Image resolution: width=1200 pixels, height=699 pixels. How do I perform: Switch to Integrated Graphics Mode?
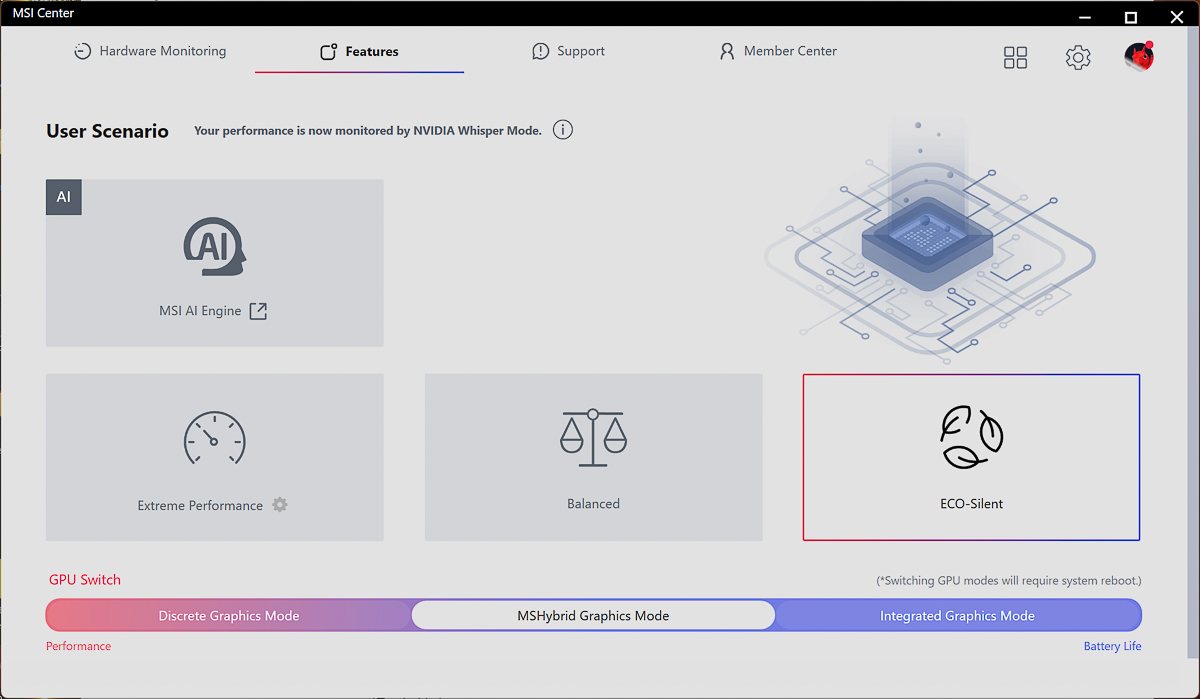(x=957, y=616)
